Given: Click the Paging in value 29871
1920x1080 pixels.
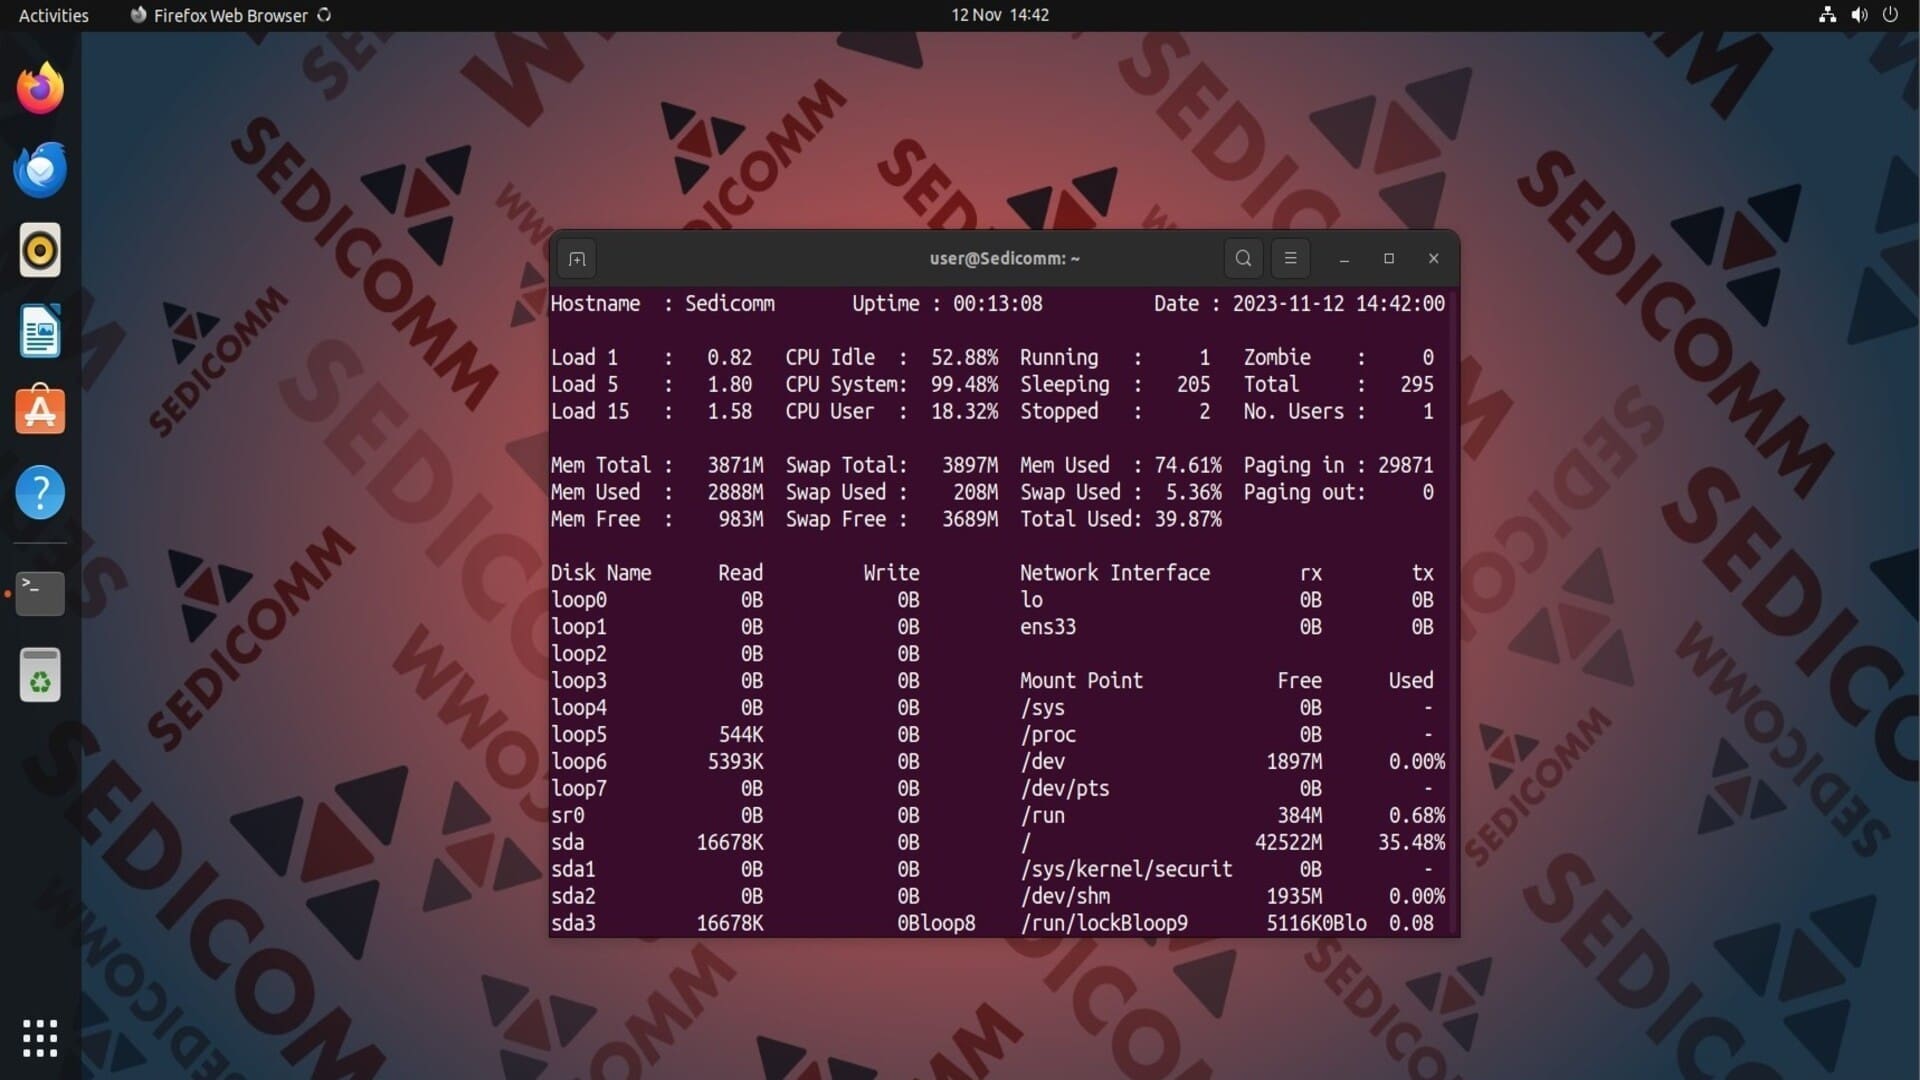Looking at the screenshot, I should (1405, 465).
